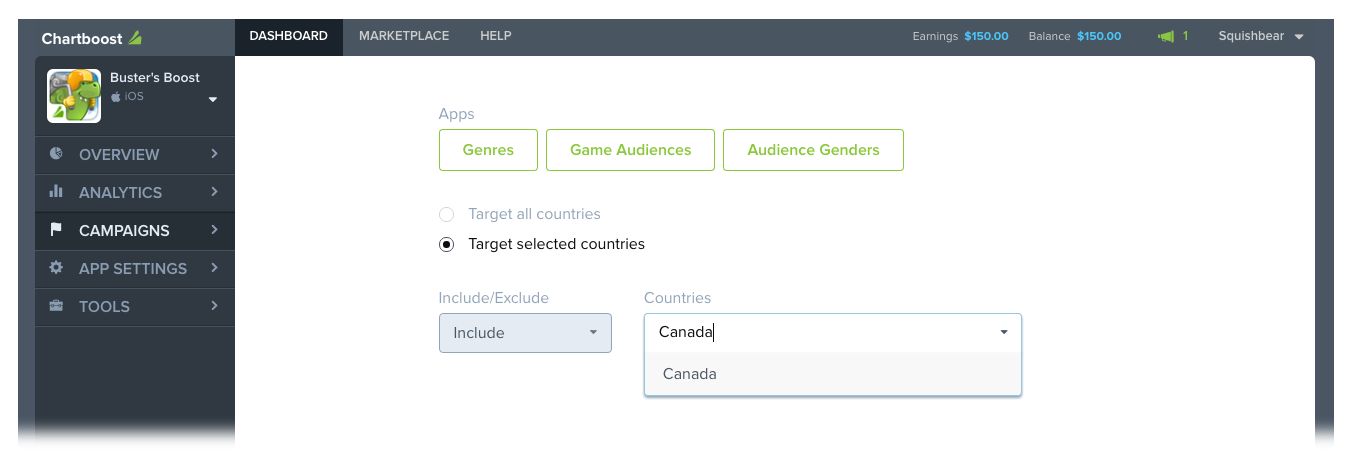Viewport: 1352px width, 468px height.
Task: Click the Overview pie chart icon
Action: click(x=56, y=154)
